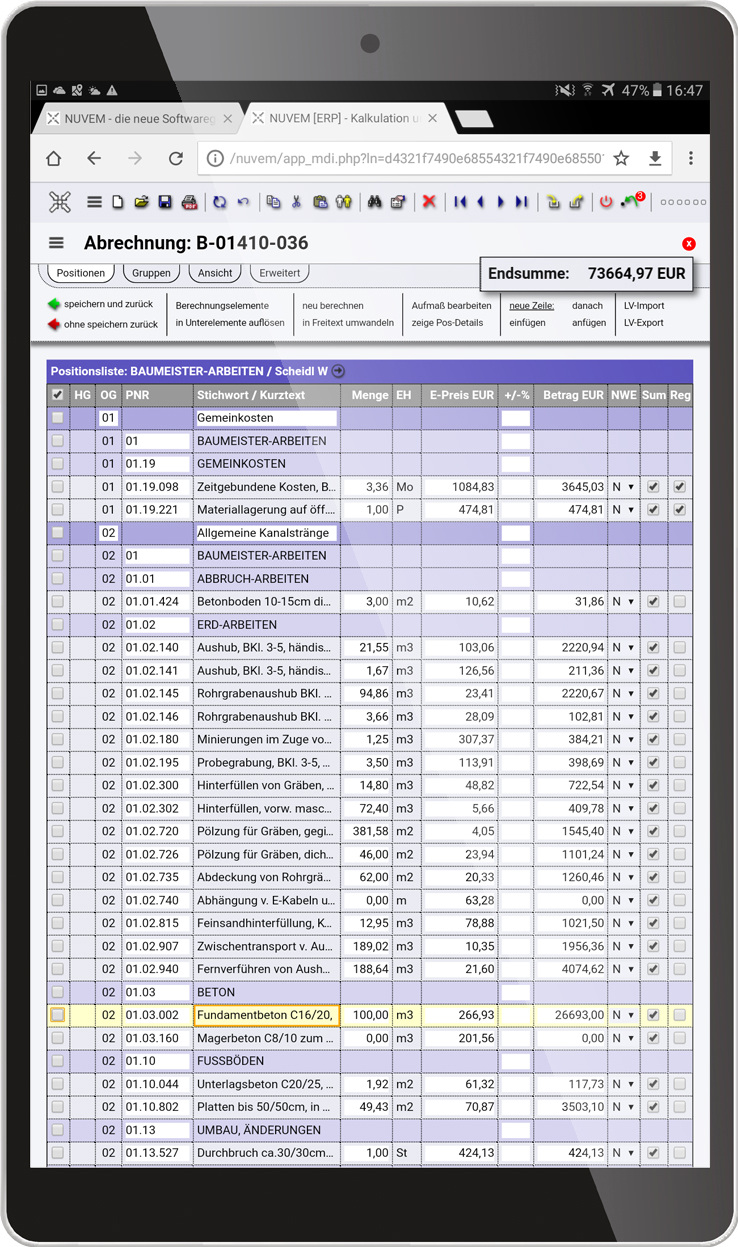
Task: Open hamburger menu beside Abrechnung title
Action: pos(56,243)
